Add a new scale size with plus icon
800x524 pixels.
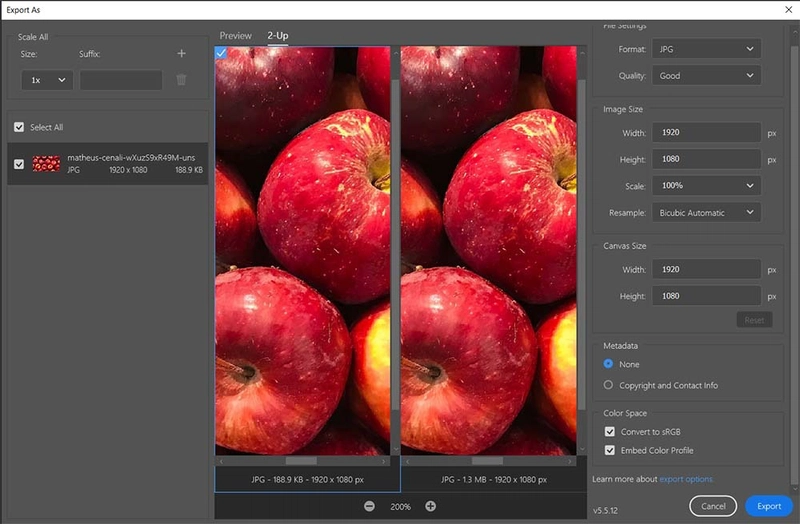tap(181, 54)
